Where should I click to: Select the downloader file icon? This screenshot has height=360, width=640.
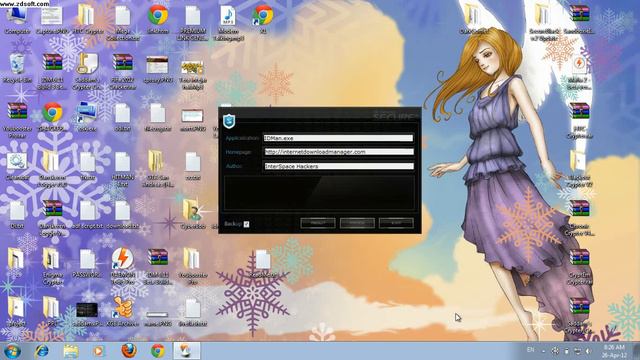click(x=122, y=211)
